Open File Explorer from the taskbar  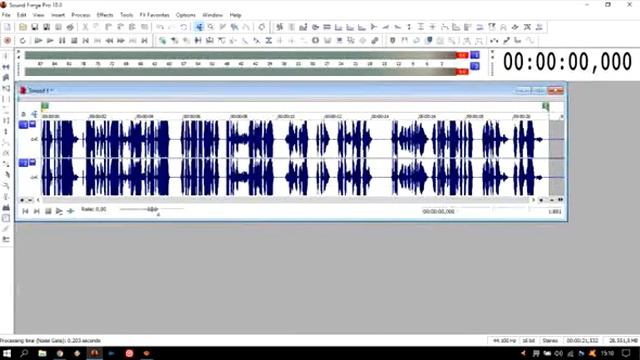click(x=42, y=353)
